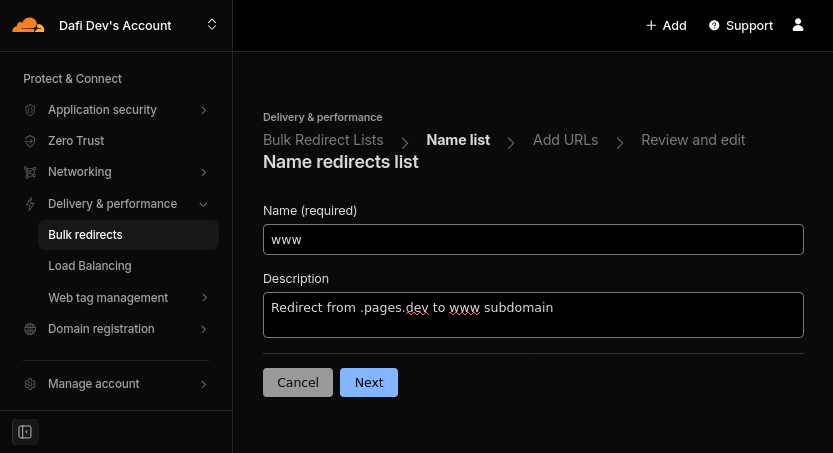Viewport: 833px width, 453px height.
Task: Open Web tag management item
Action: click(108, 298)
